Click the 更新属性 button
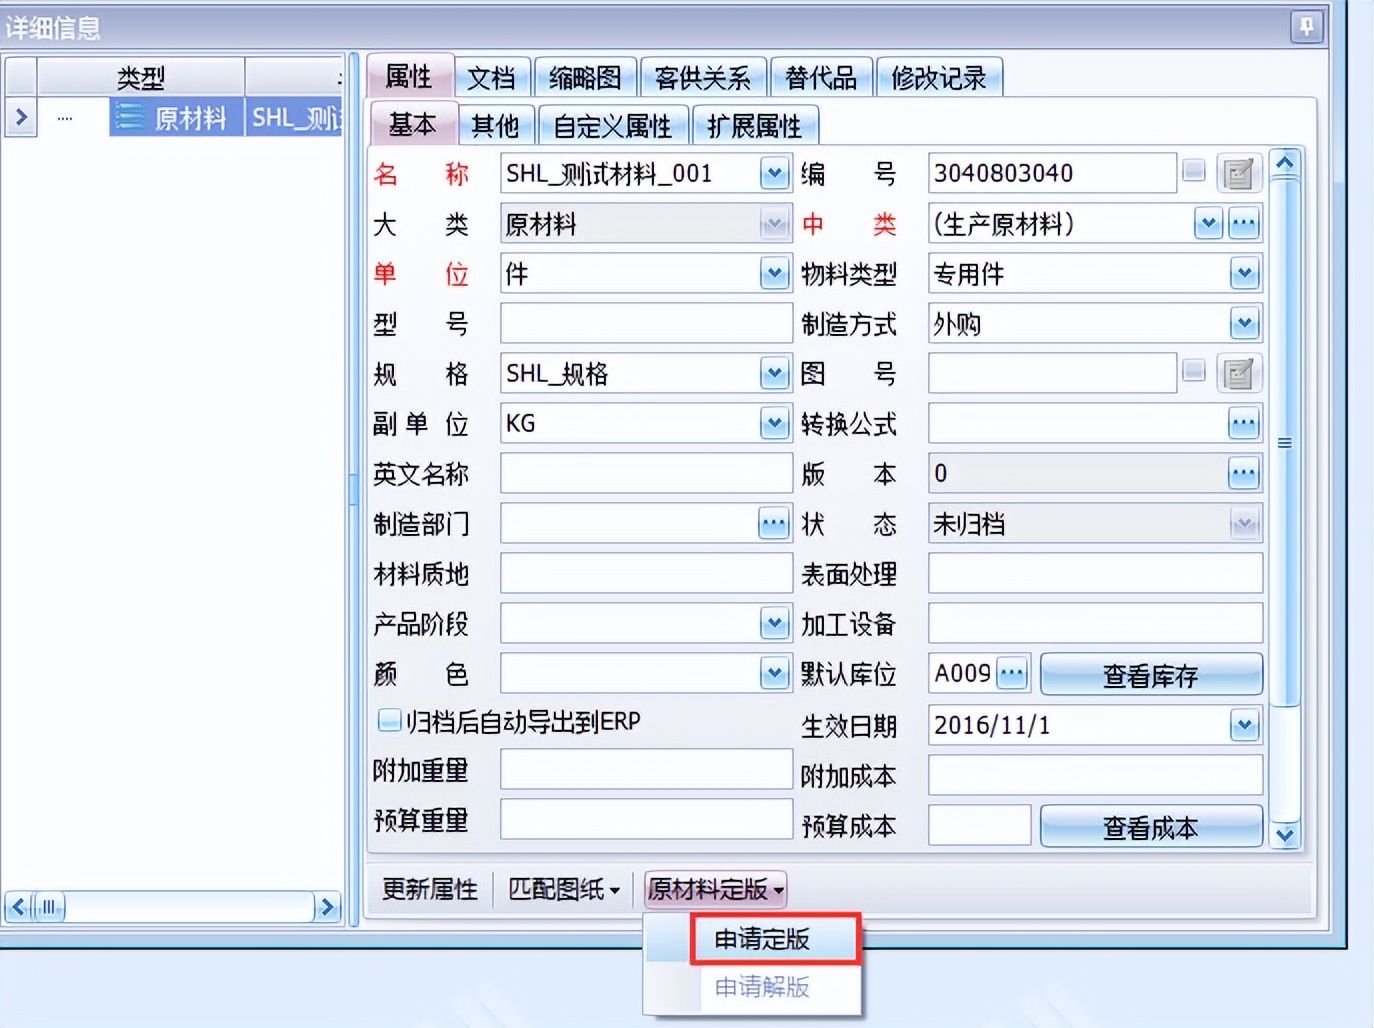 point(428,888)
